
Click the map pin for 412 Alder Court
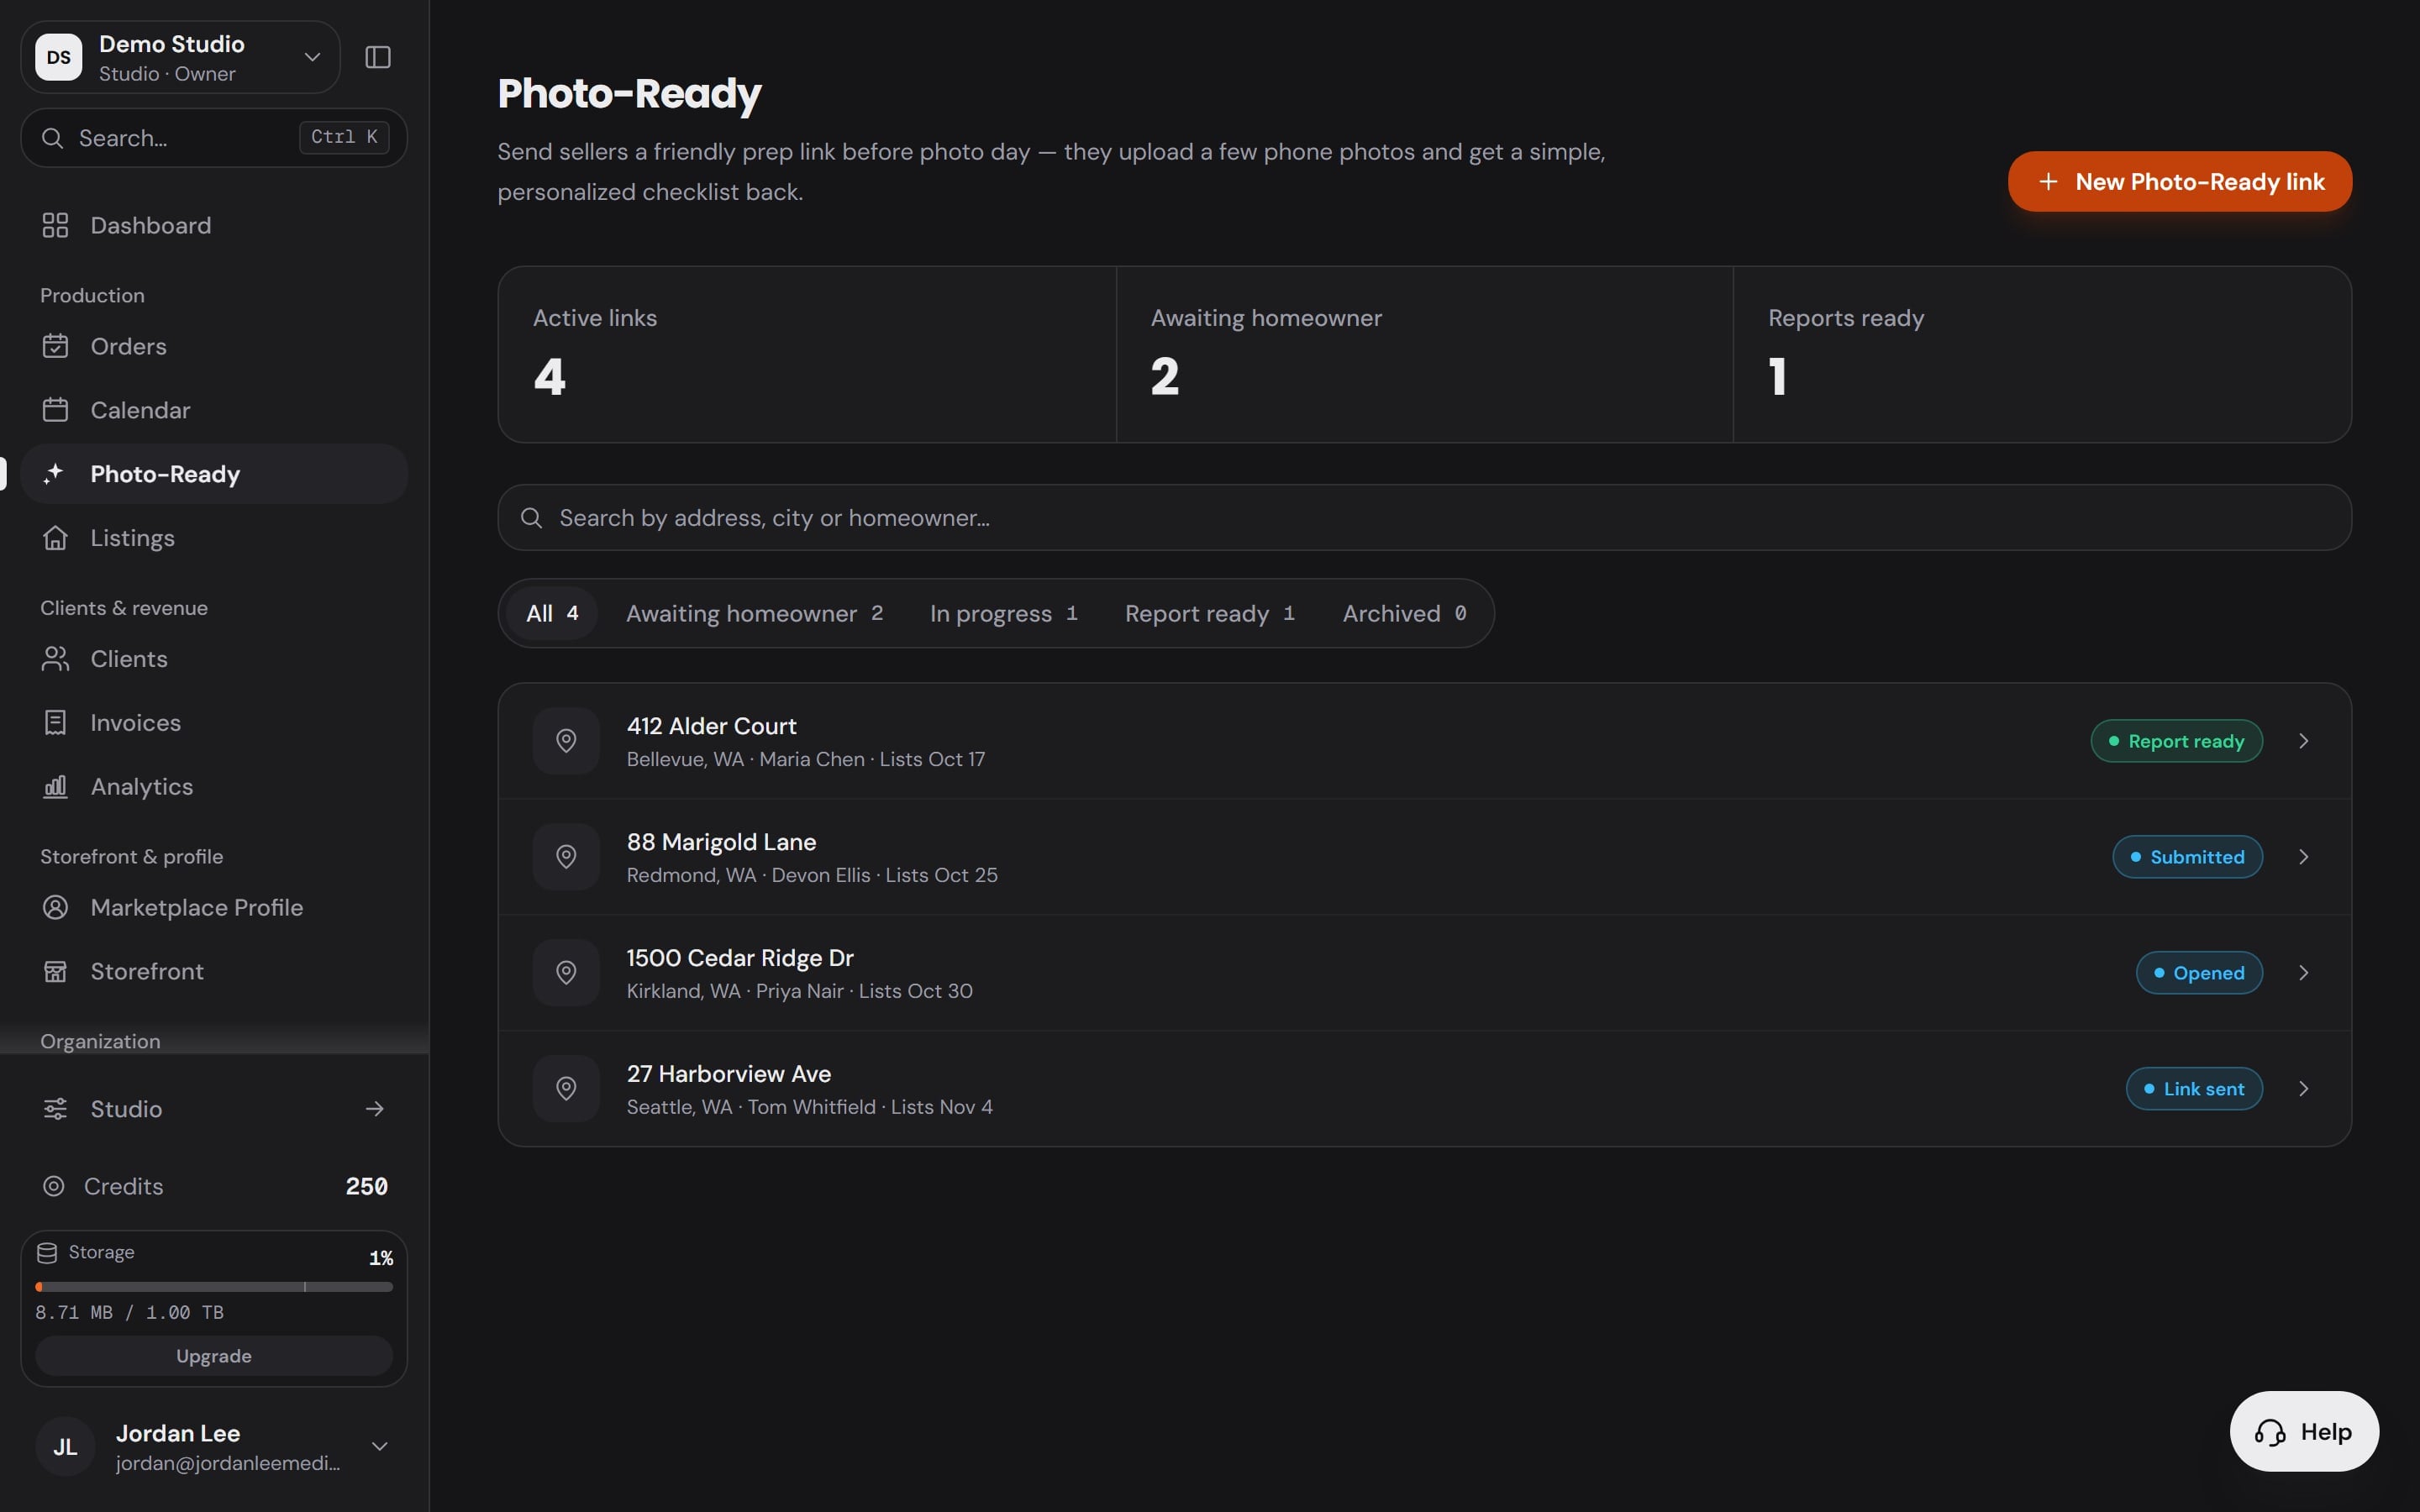[566, 741]
